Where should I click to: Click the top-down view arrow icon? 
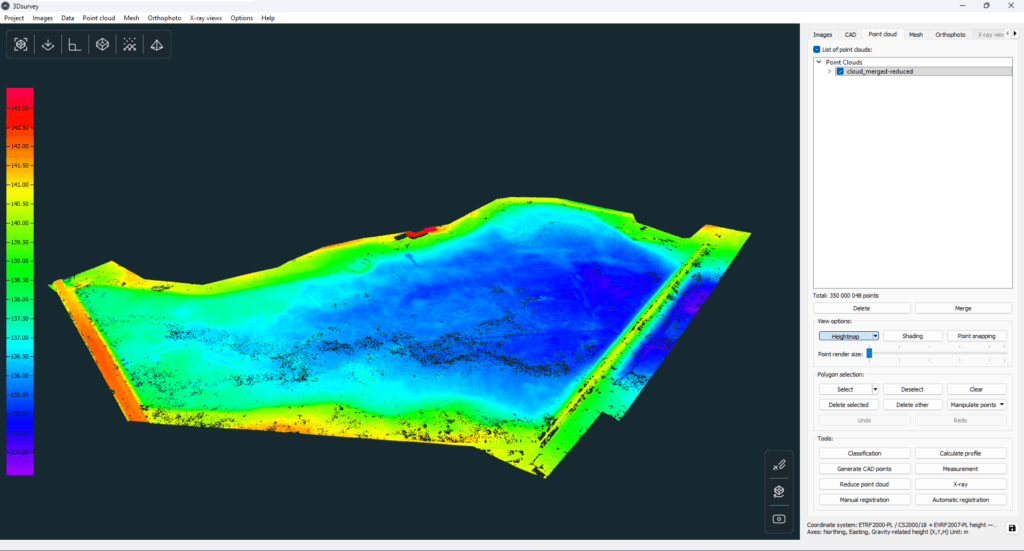[x=48, y=44]
